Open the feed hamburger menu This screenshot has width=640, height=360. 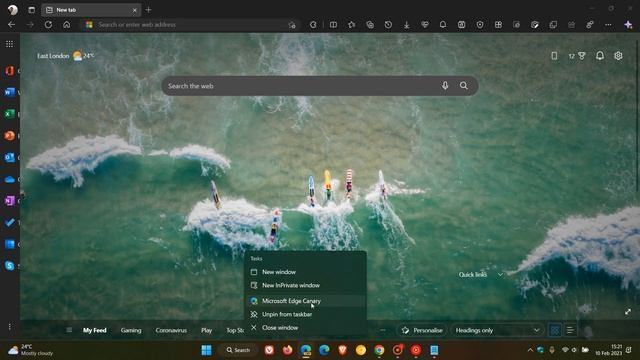pos(69,330)
